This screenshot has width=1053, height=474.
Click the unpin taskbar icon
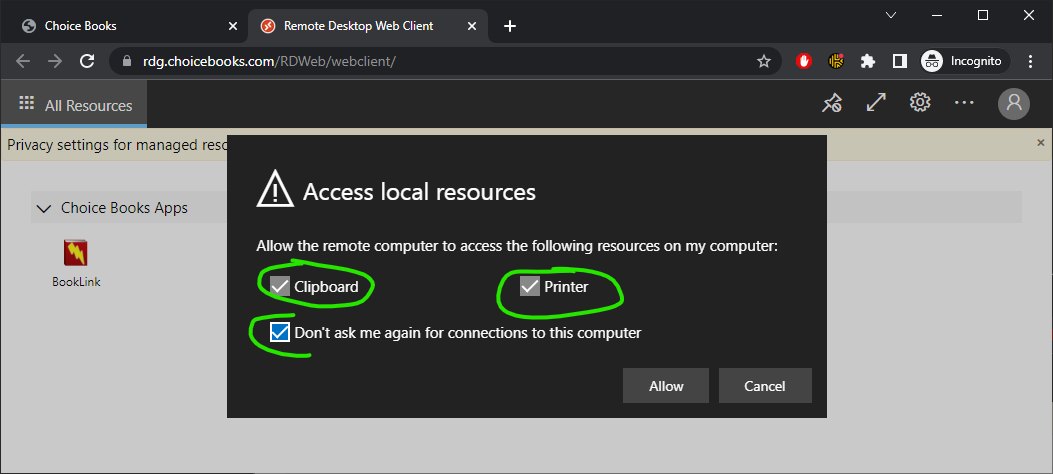[x=832, y=103]
